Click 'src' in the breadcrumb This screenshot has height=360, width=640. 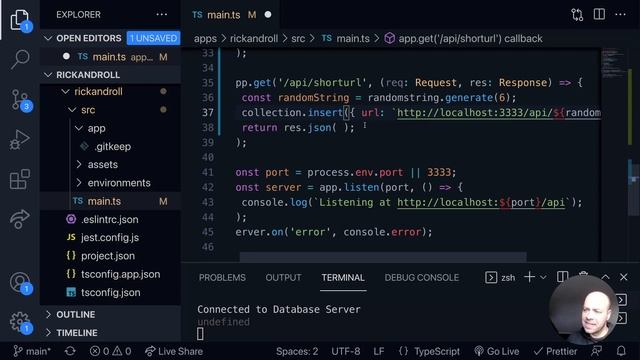coord(298,39)
